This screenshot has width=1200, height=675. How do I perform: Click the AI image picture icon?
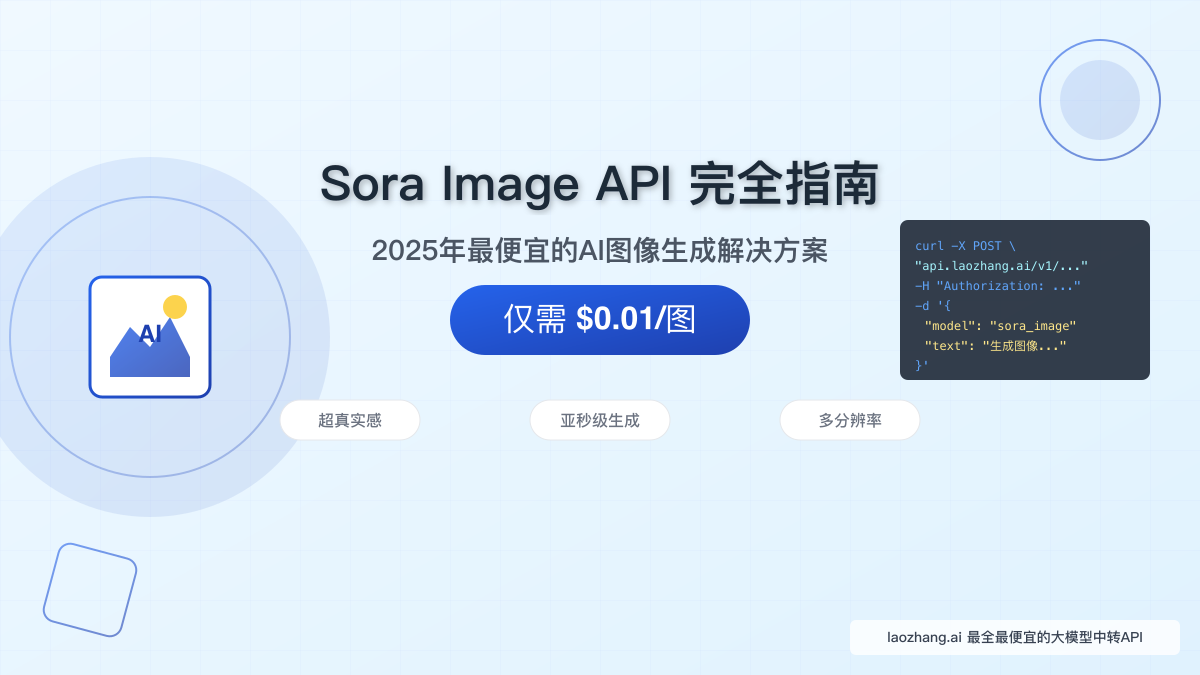[x=150, y=337]
